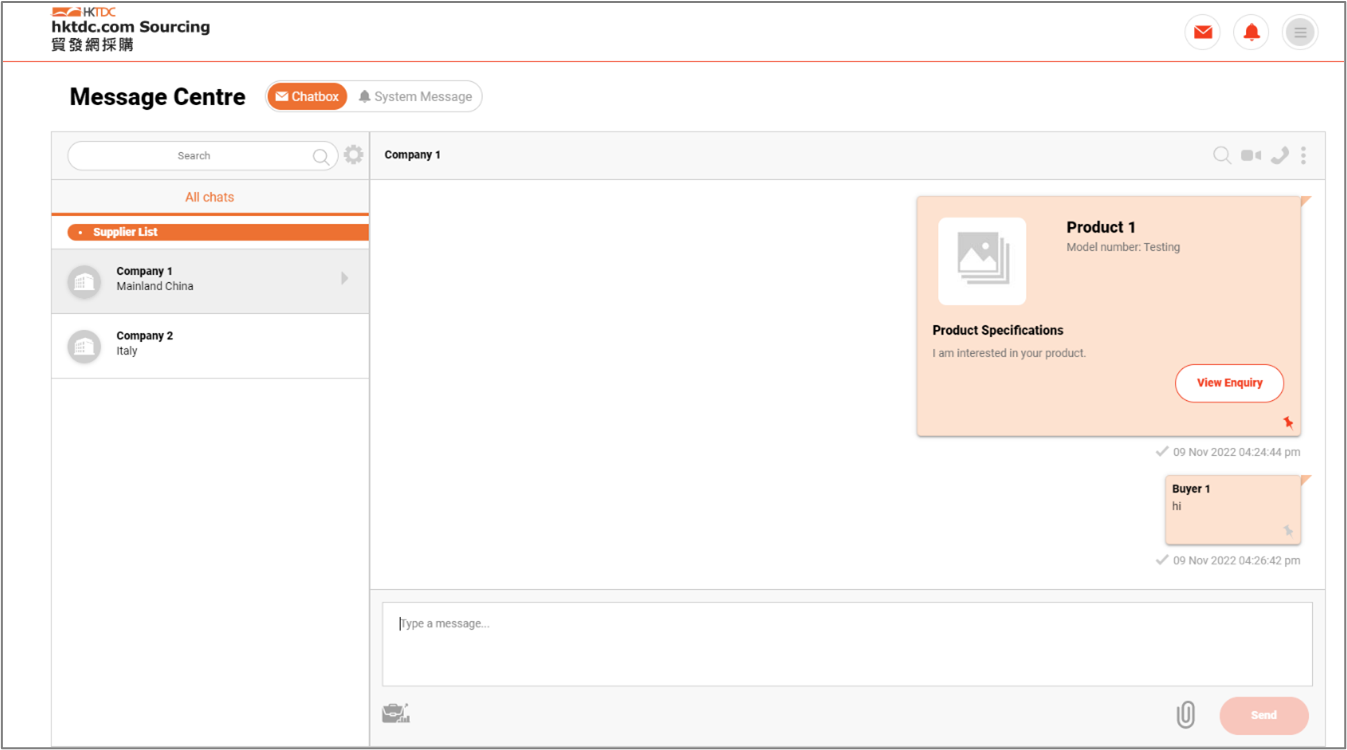Switch to the Chatbox tab

tap(308, 97)
